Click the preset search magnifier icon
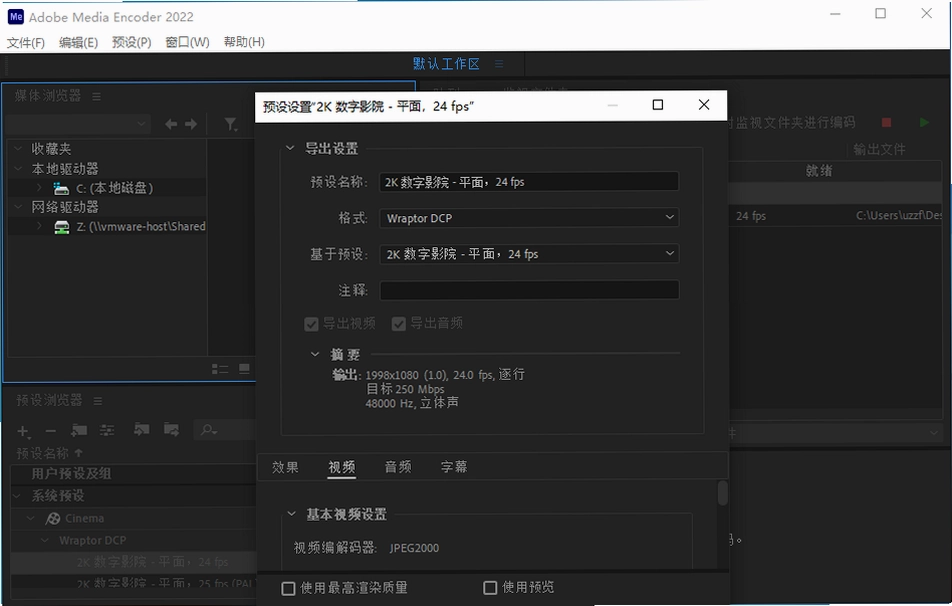 click(208, 430)
